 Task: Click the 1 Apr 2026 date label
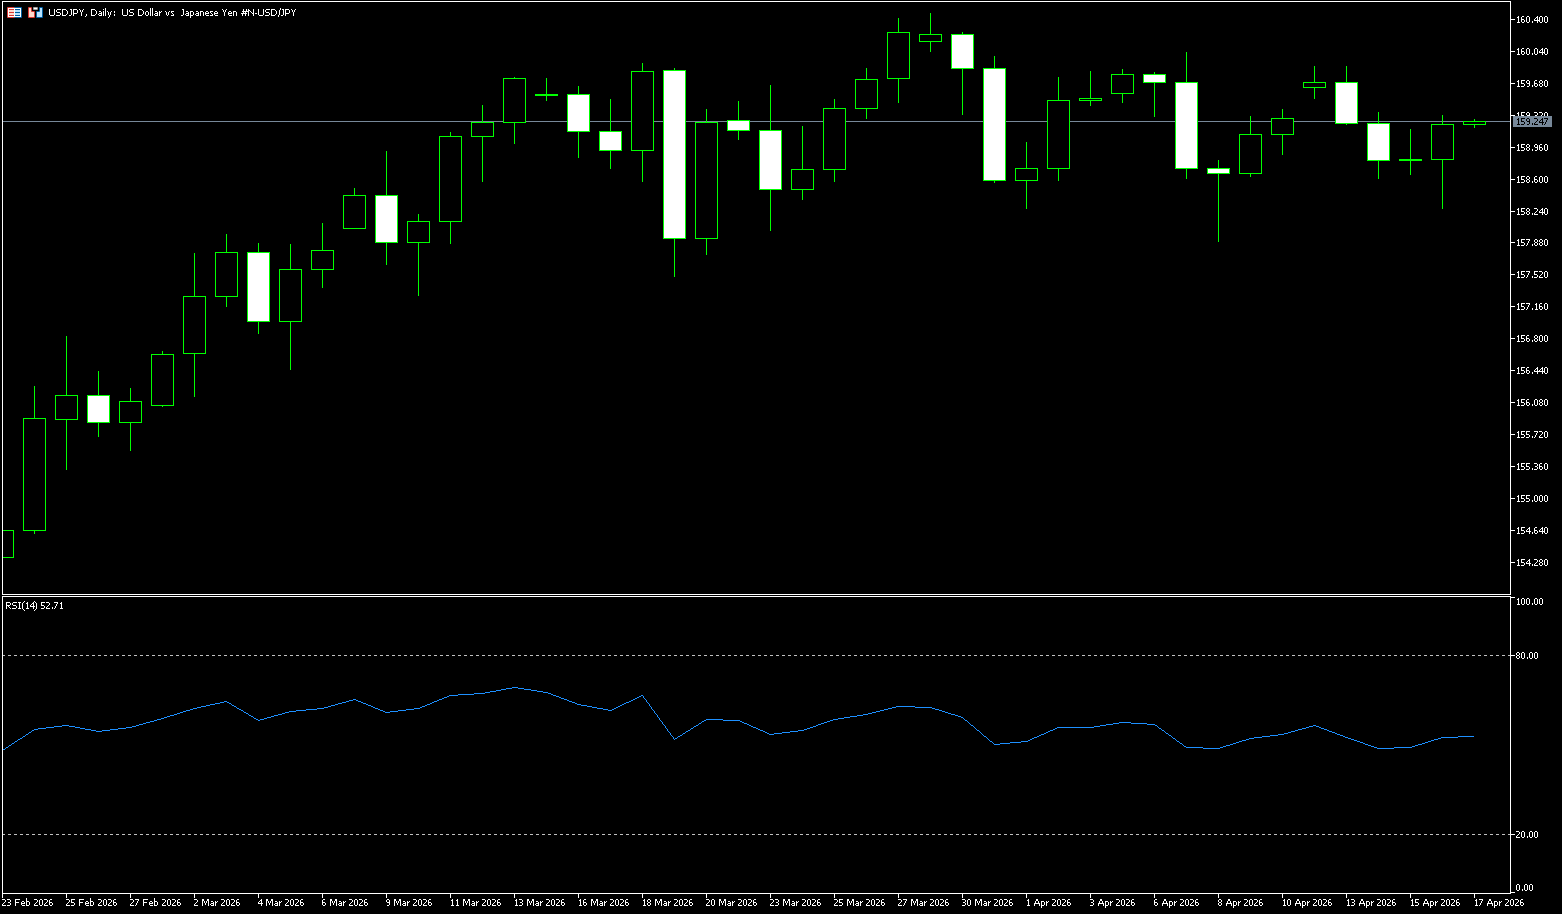(x=1049, y=903)
